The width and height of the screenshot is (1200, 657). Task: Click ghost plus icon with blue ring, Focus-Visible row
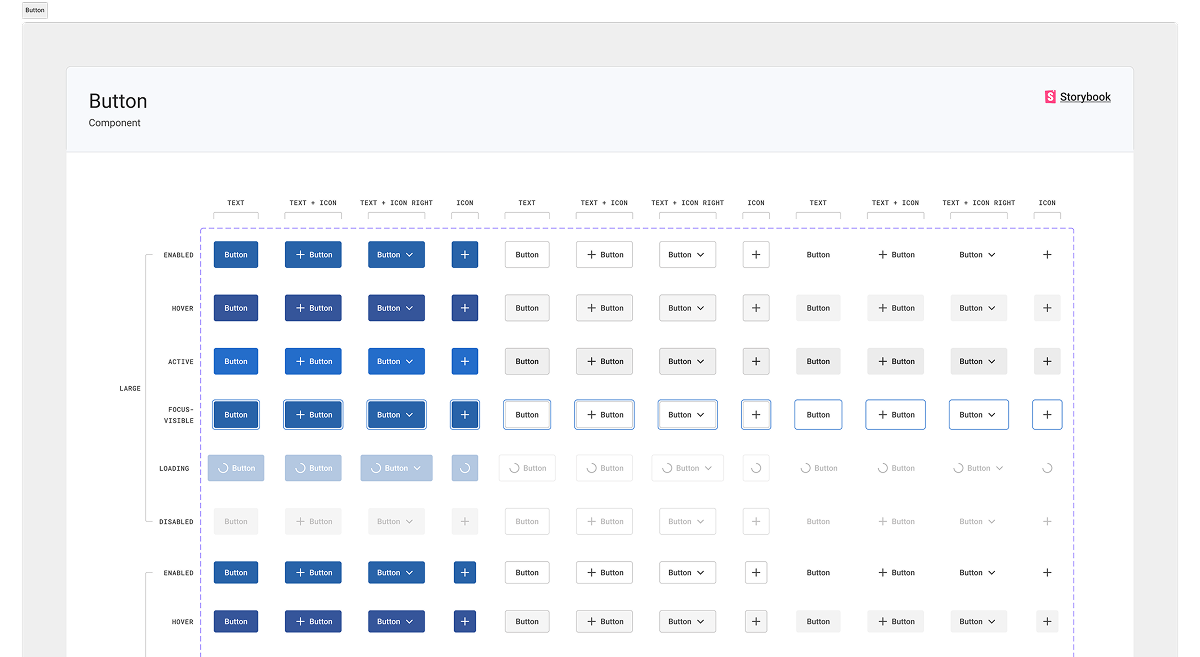[1047, 415]
